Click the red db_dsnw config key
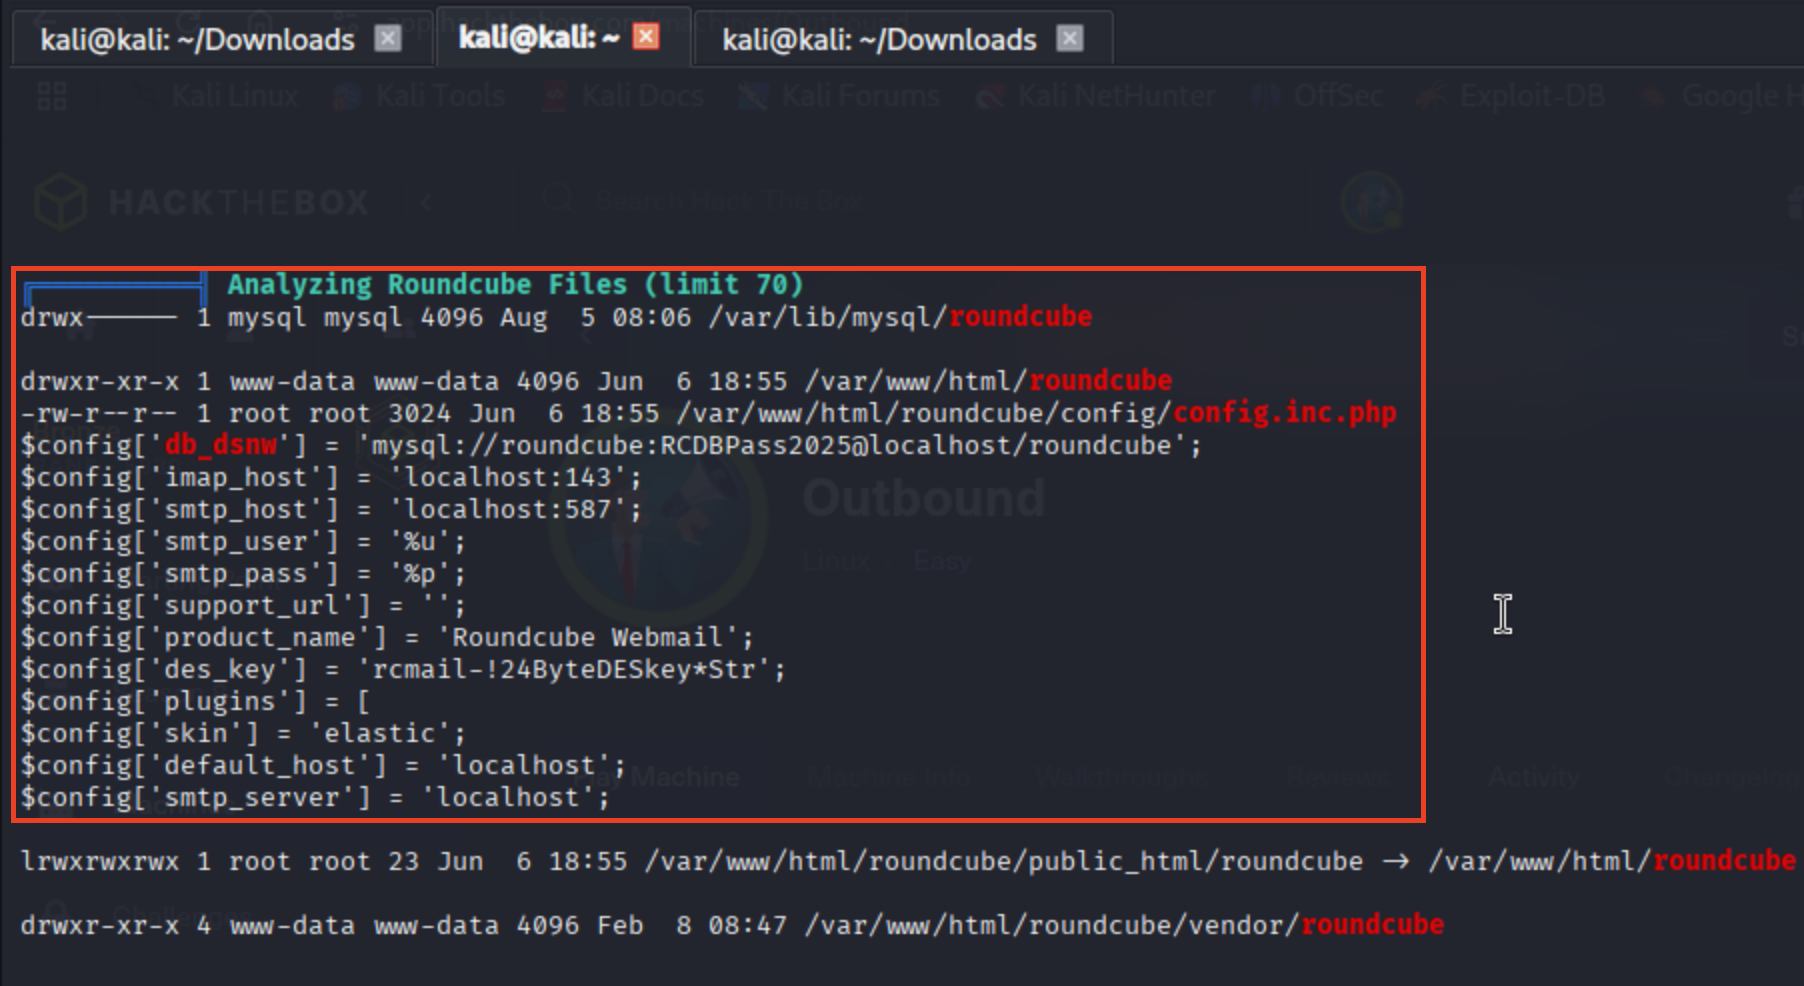The height and width of the screenshot is (986, 1804). point(221,445)
